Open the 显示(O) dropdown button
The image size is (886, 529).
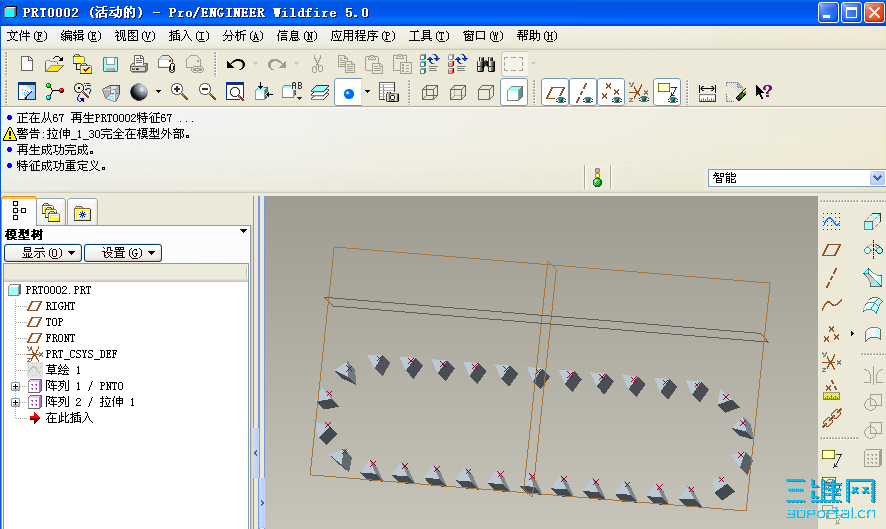pos(43,253)
